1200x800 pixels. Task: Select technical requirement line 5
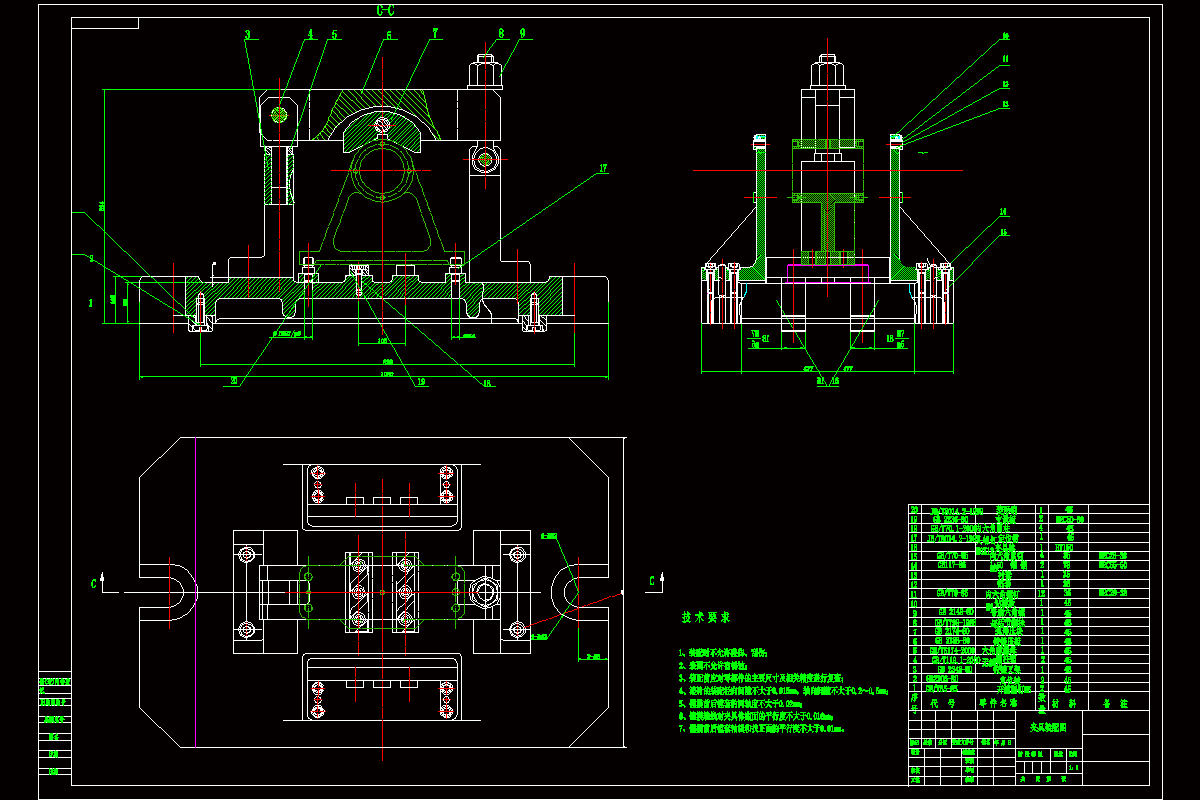740,704
